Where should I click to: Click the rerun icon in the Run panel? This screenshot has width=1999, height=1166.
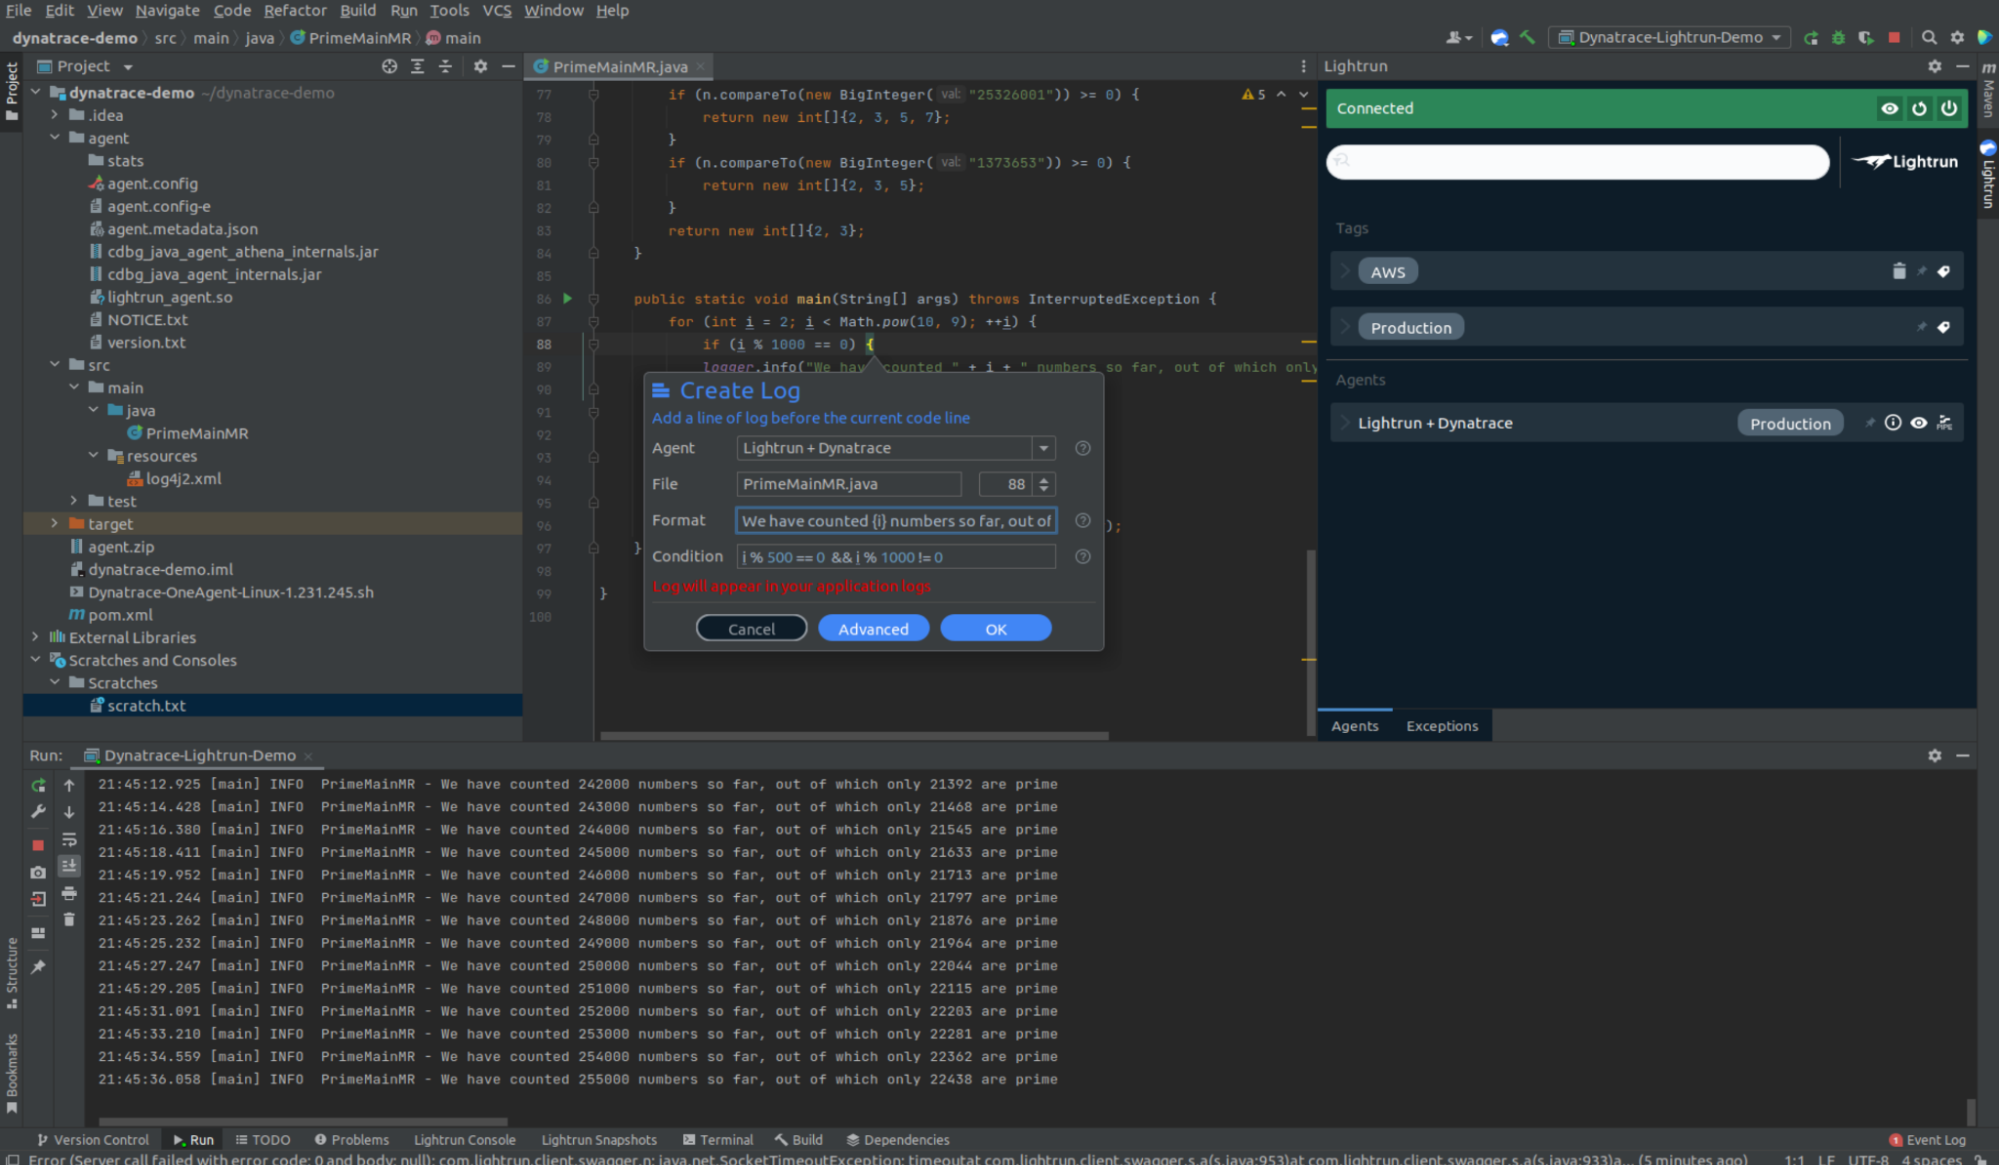pyautogui.click(x=38, y=786)
